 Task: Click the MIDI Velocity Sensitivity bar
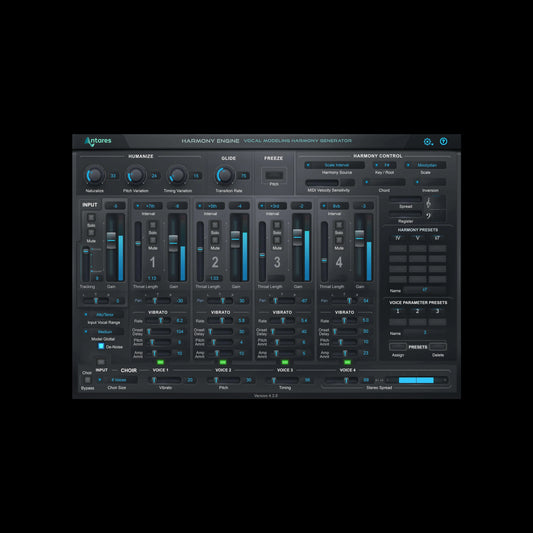322,183
